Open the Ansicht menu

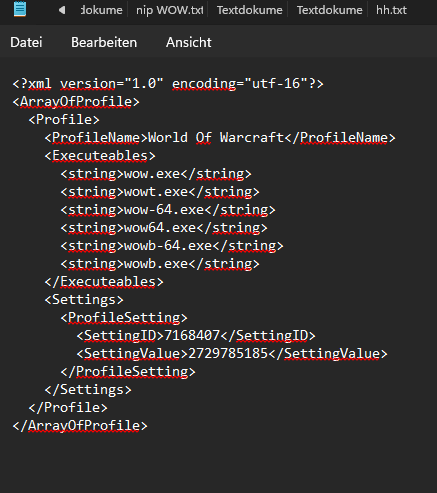[x=189, y=42]
